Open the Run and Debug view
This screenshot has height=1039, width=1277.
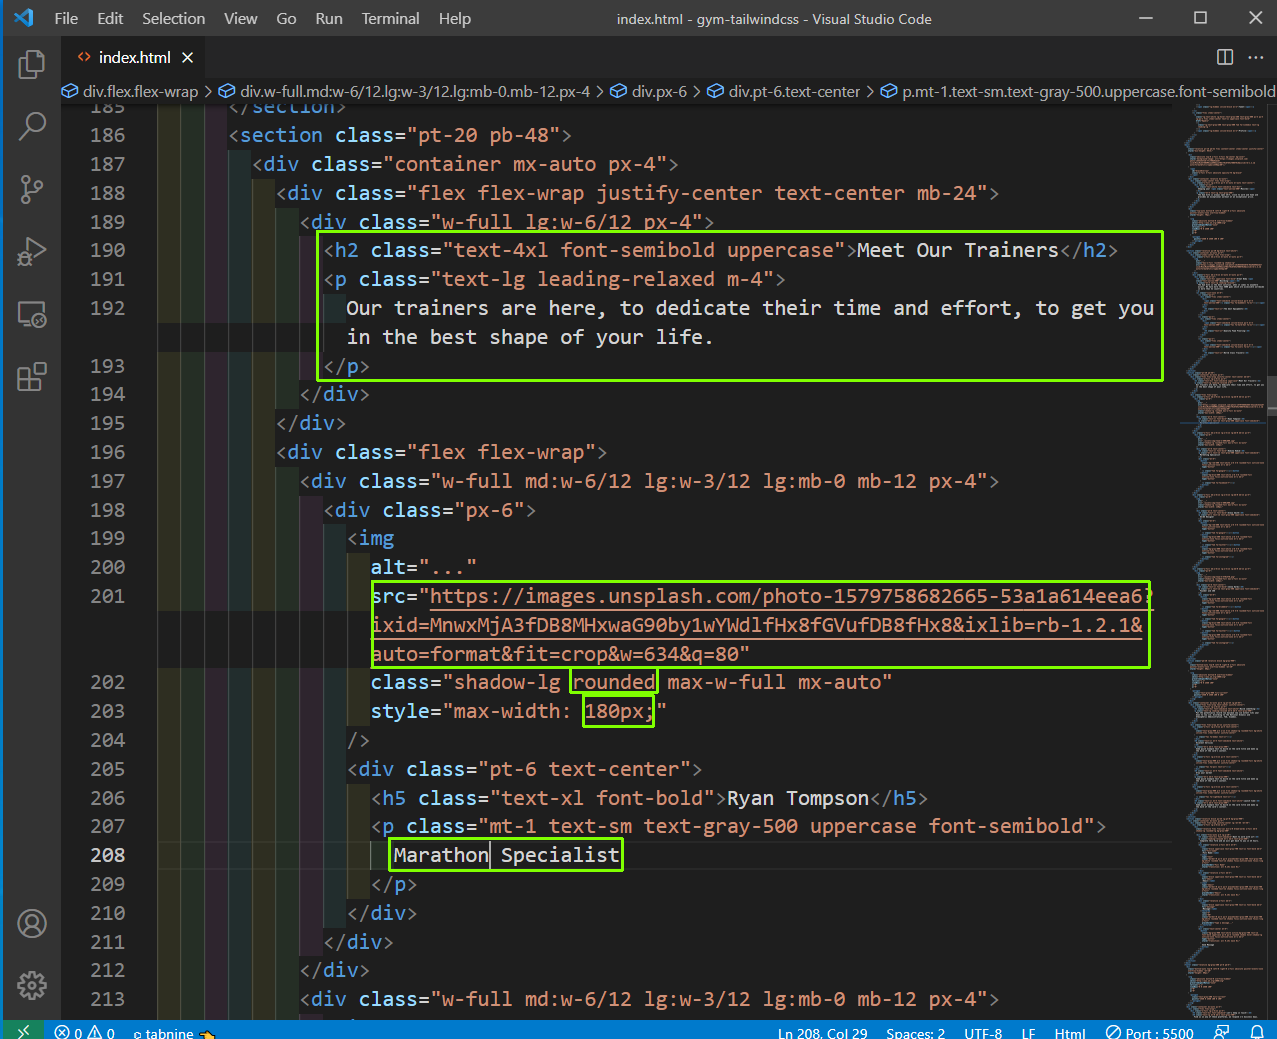tap(32, 251)
